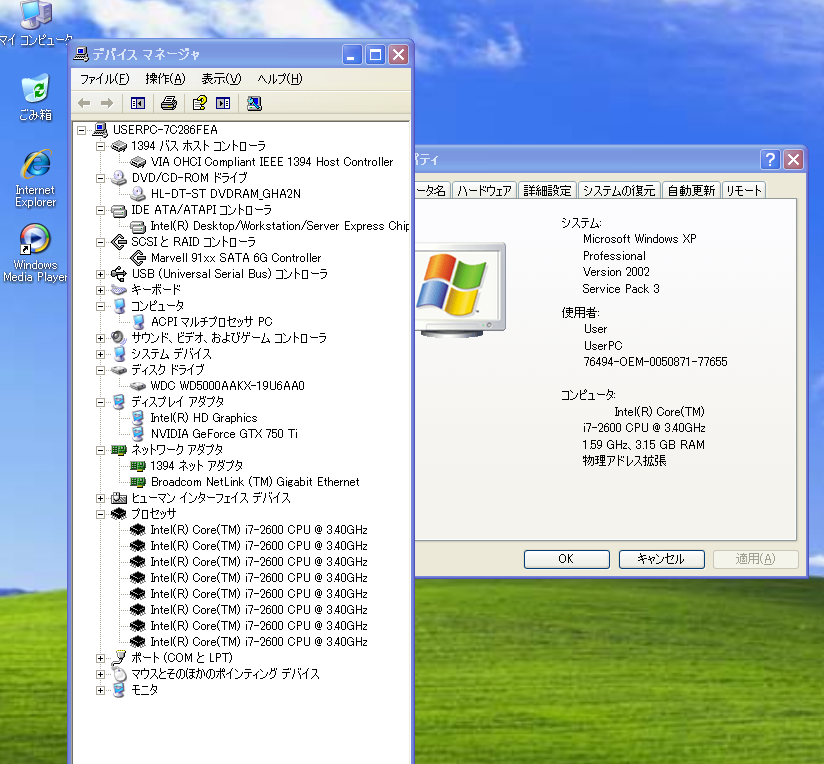Viewport: 824px width, 764px height.
Task: Open the ヘルプ(H) menu
Action: pos(280,79)
